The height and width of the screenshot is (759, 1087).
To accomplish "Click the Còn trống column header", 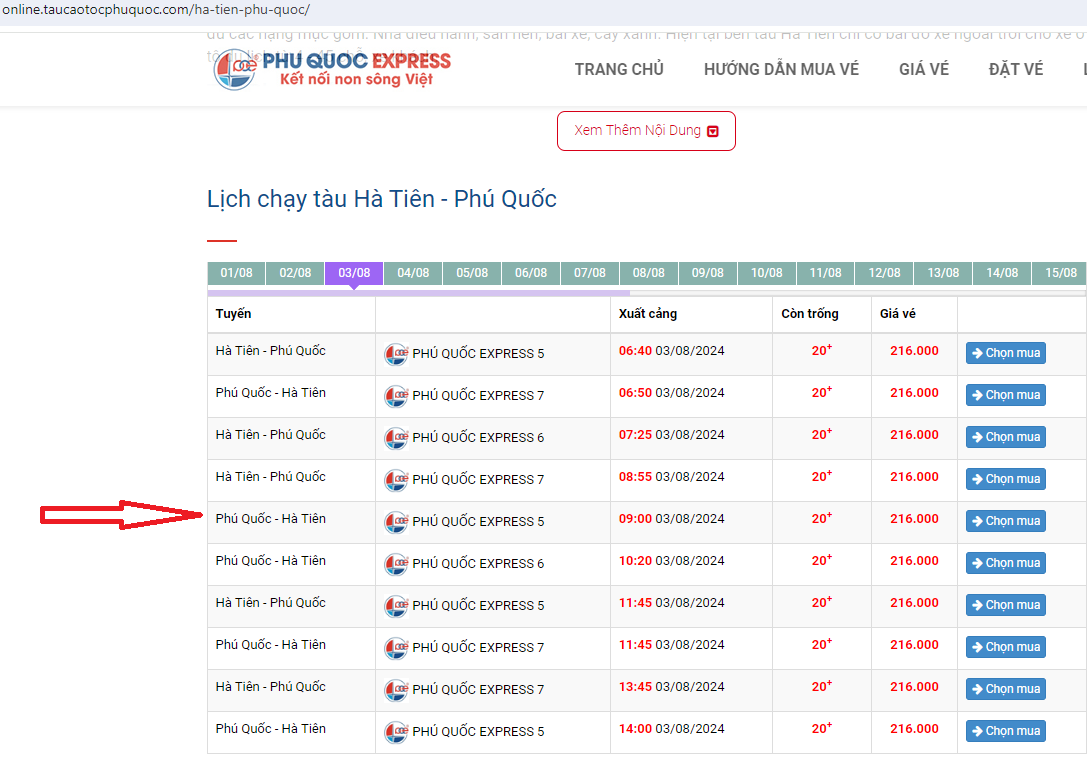I will point(810,314).
